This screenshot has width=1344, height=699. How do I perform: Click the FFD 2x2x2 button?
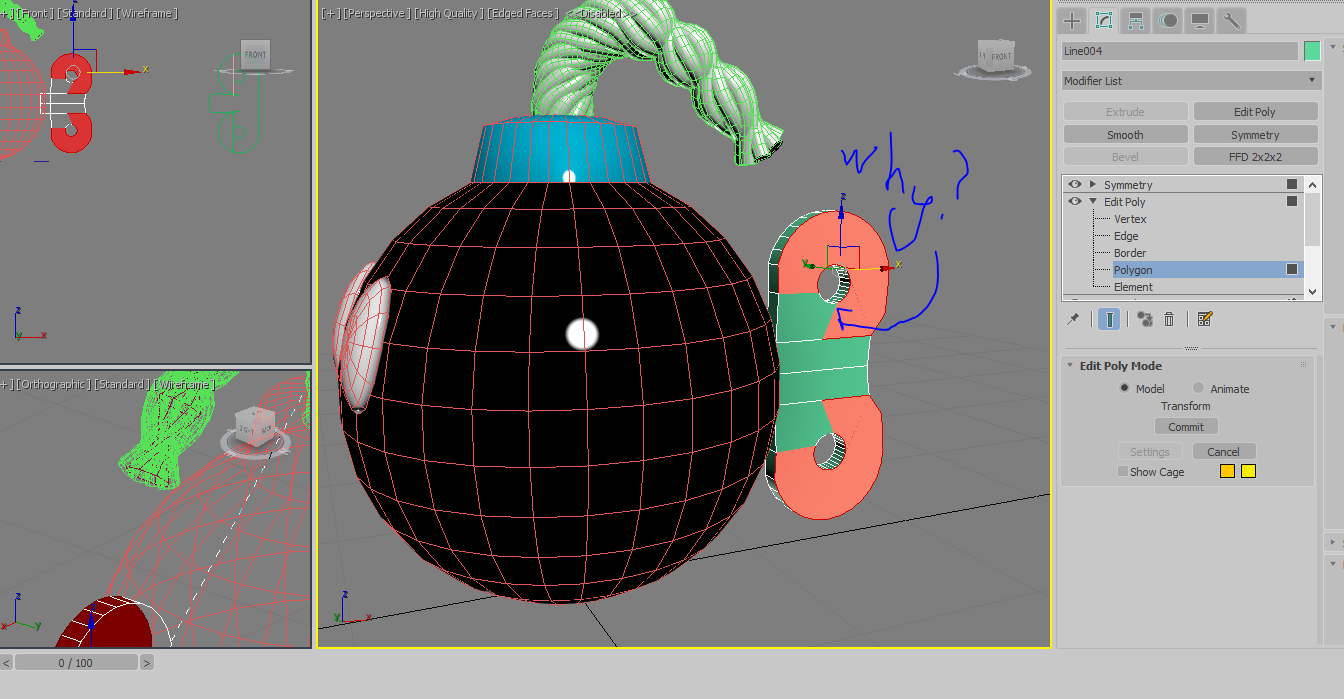point(1255,156)
